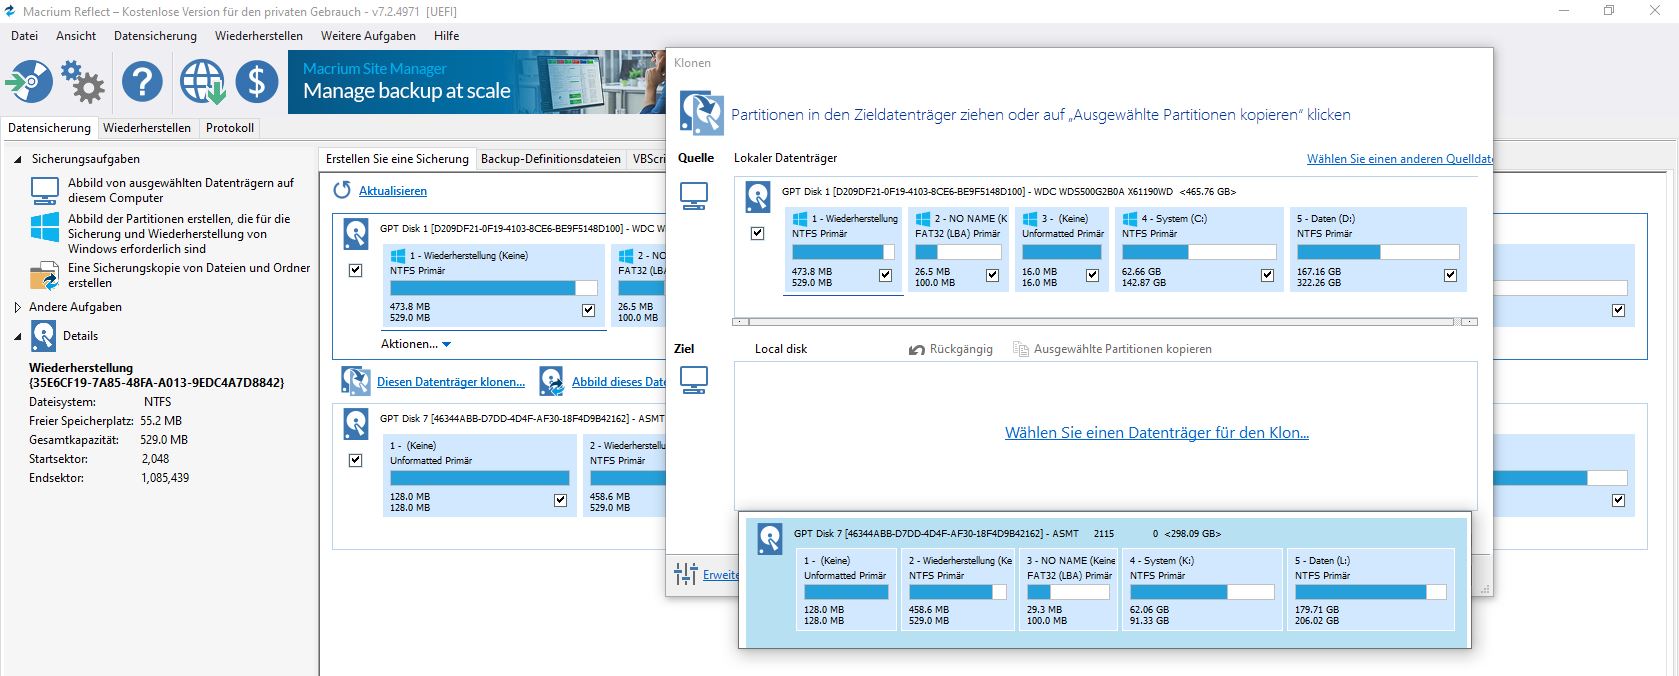Screen dimensions: 1679x676
Task: Toggle GPT Disk 7 checkbox in main window
Action: pos(355,460)
